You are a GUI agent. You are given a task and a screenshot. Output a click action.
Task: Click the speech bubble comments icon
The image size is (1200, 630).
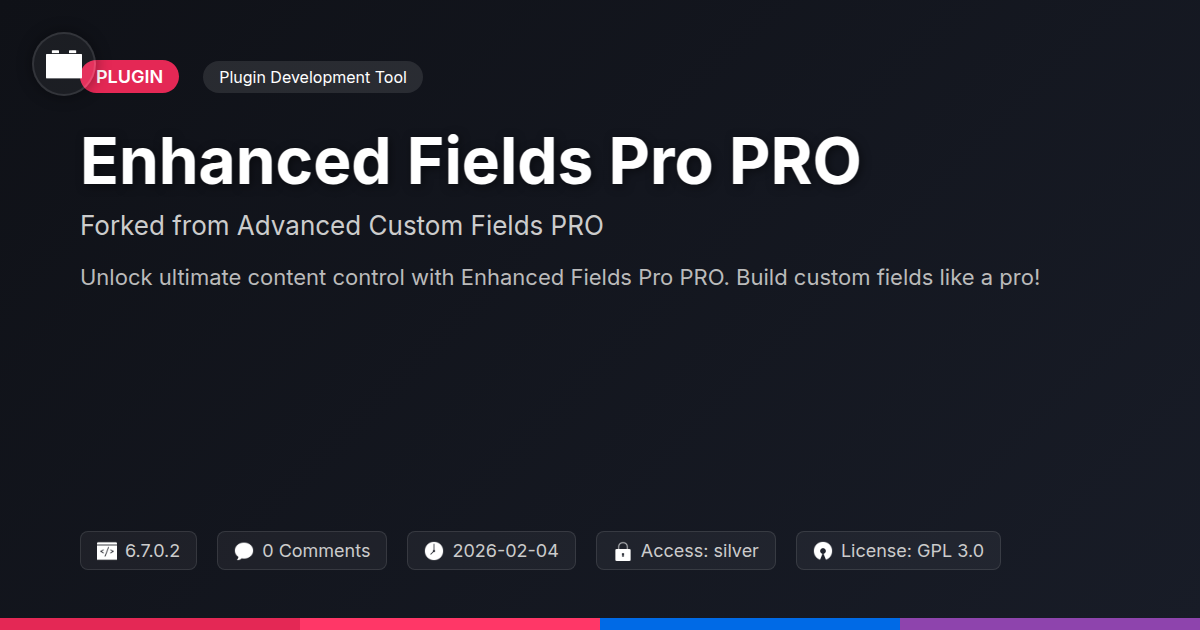[244, 551]
